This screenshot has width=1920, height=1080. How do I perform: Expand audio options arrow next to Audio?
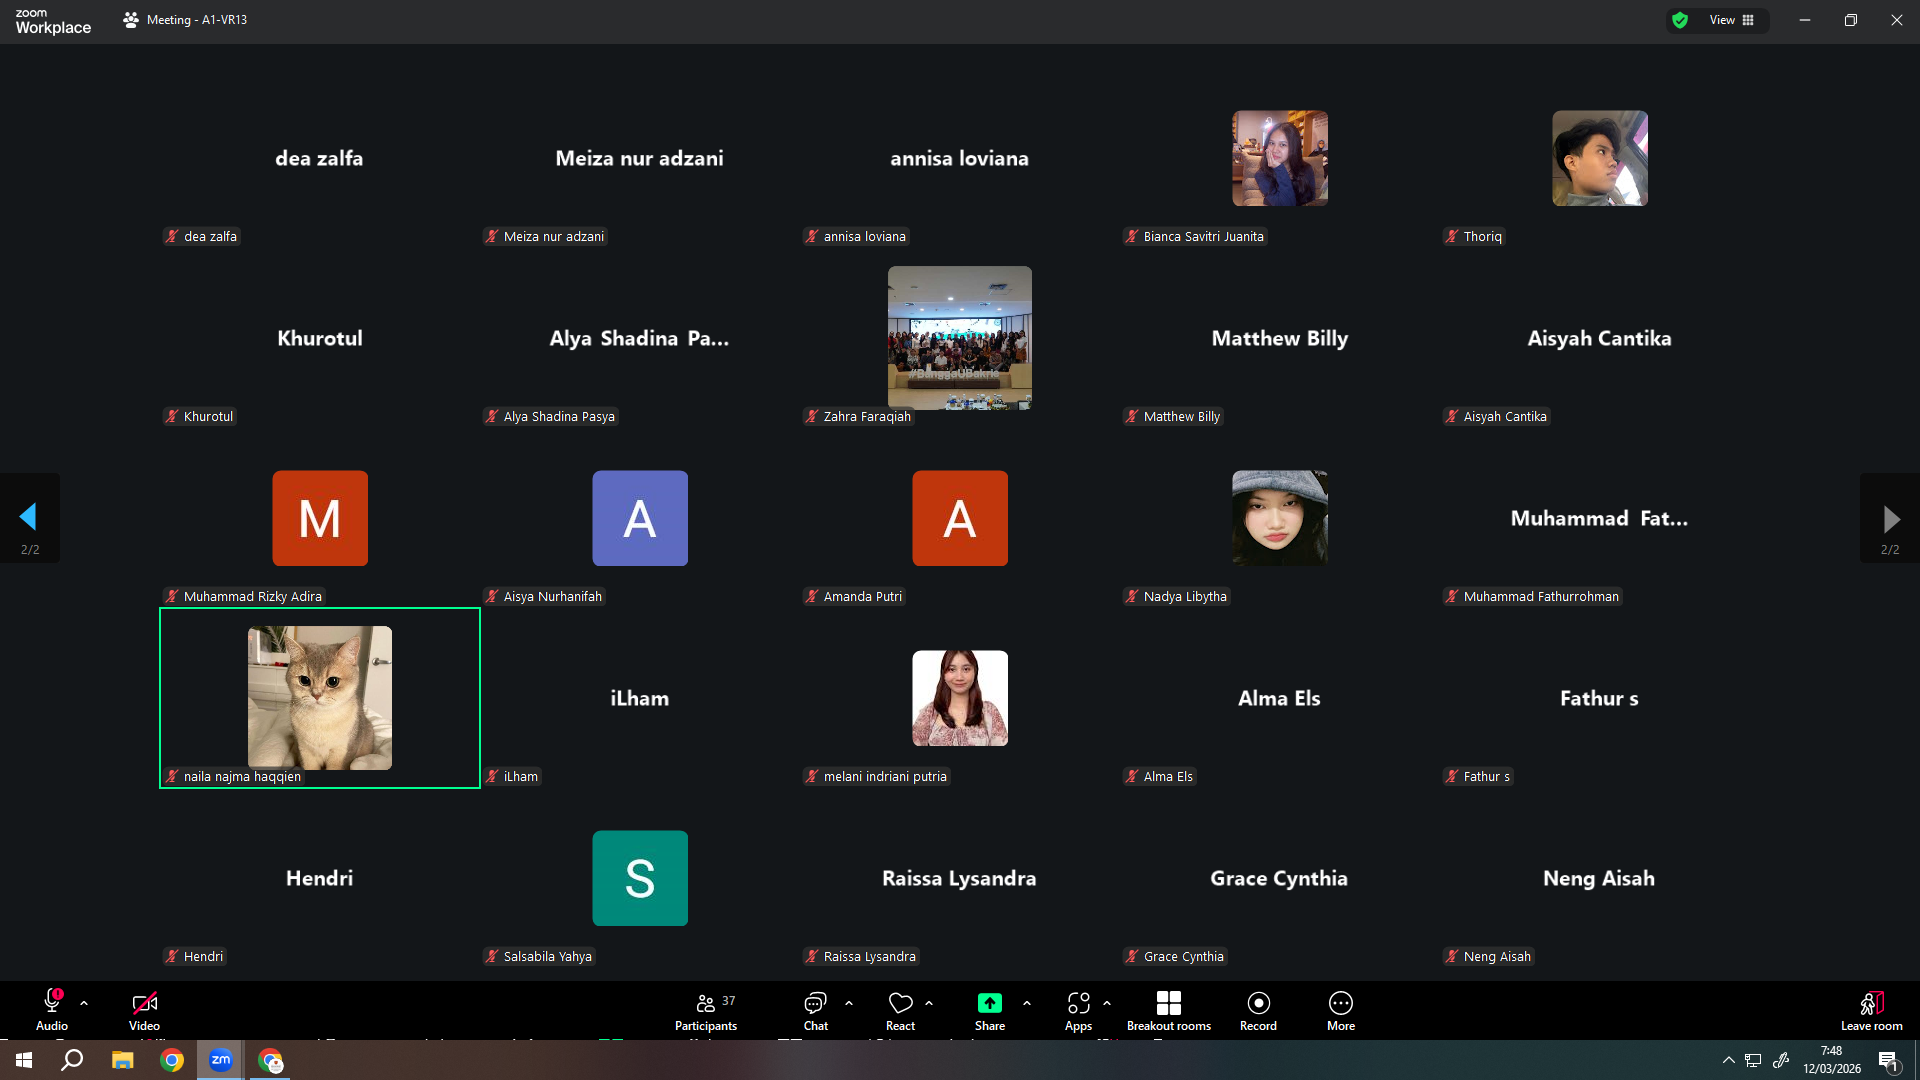click(x=84, y=1003)
